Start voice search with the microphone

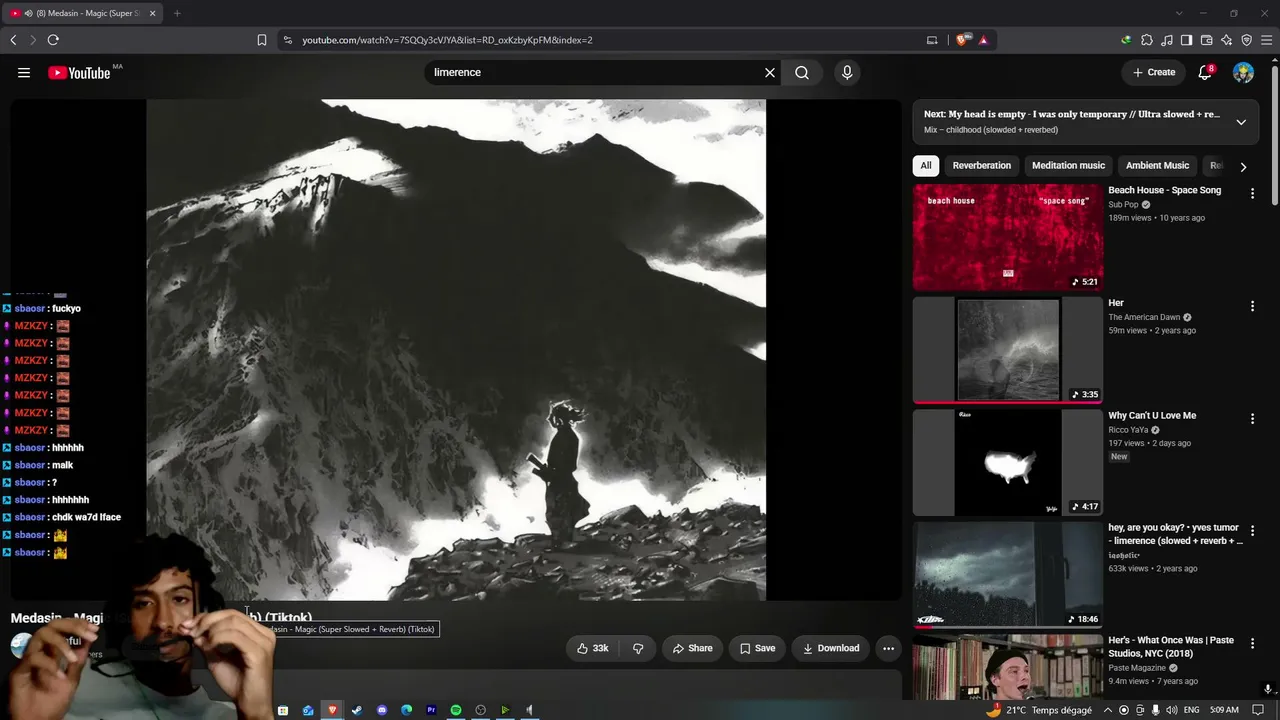(847, 72)
